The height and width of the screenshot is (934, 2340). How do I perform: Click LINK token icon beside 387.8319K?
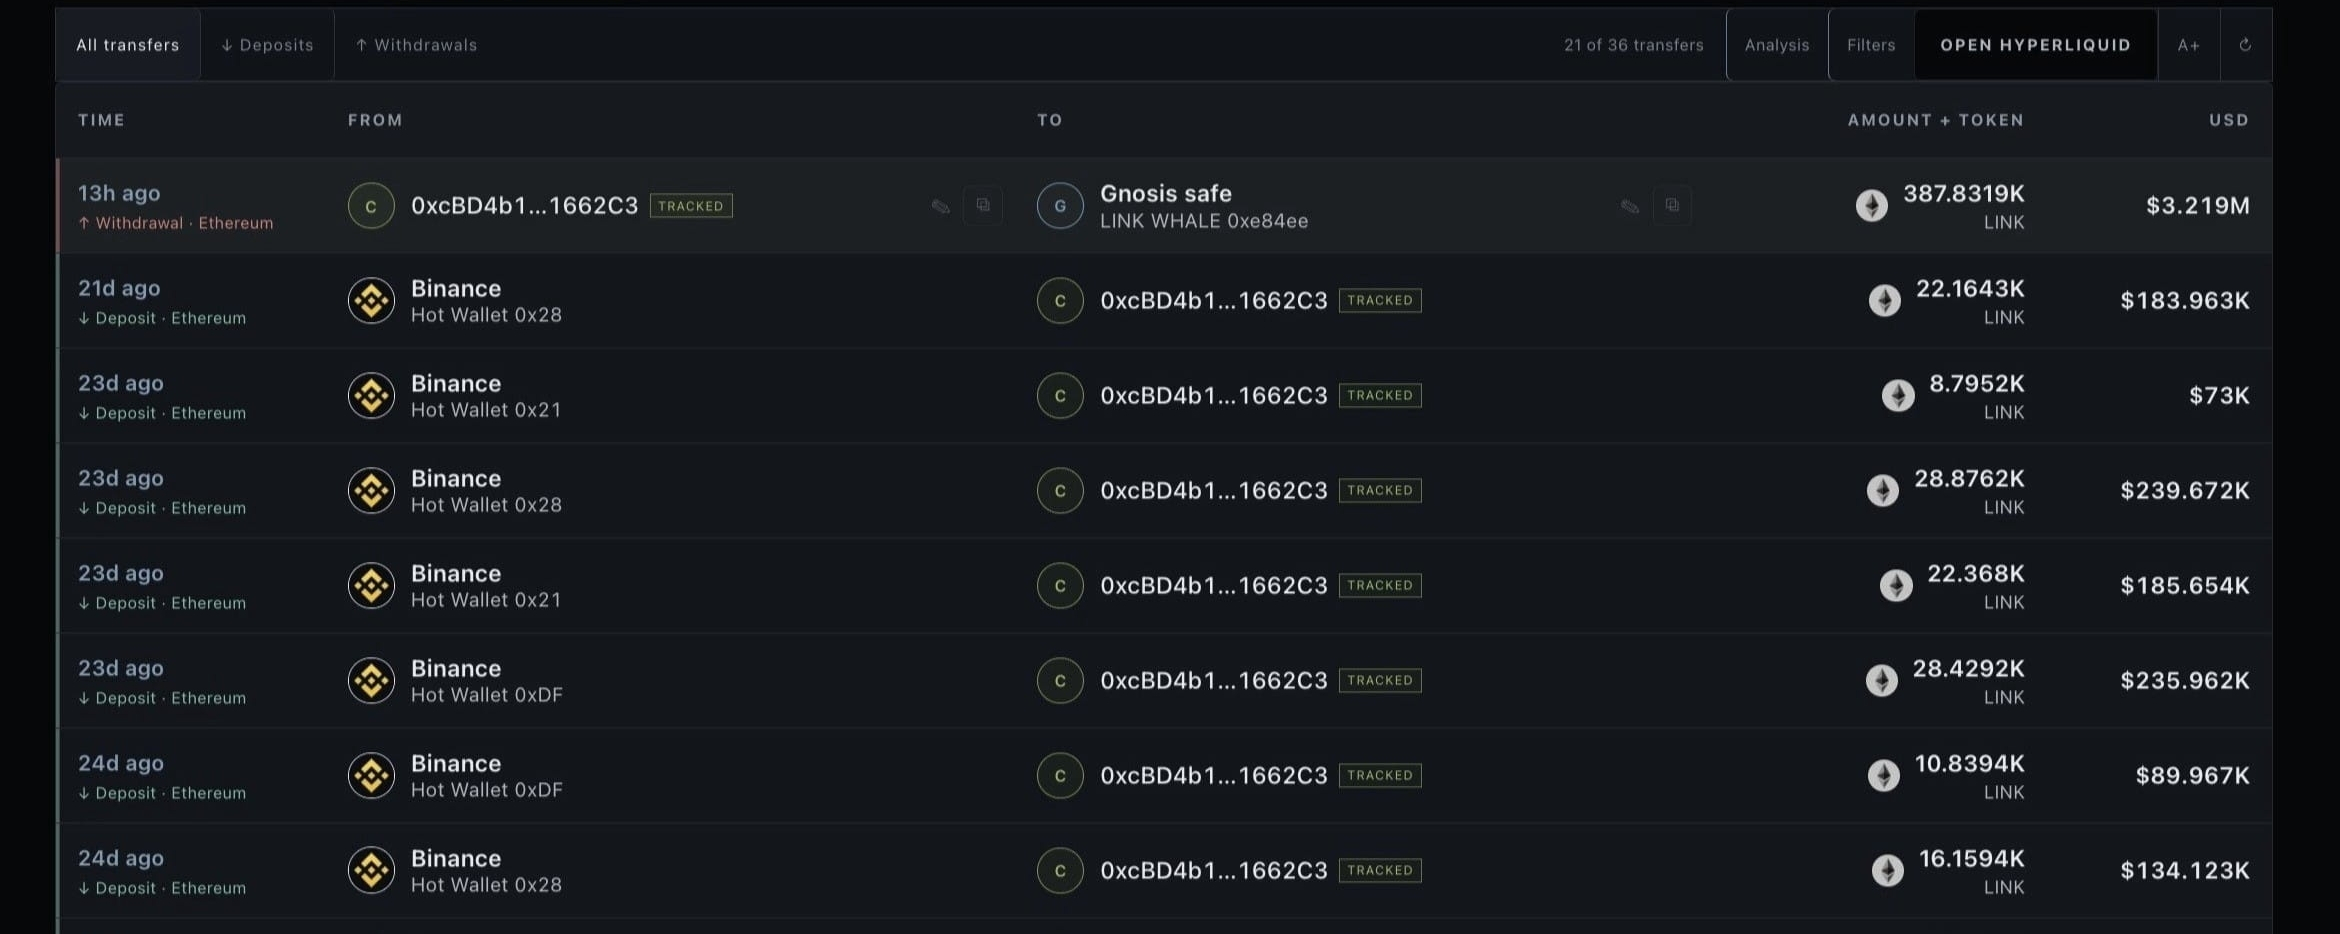[x=1871, y=205]
